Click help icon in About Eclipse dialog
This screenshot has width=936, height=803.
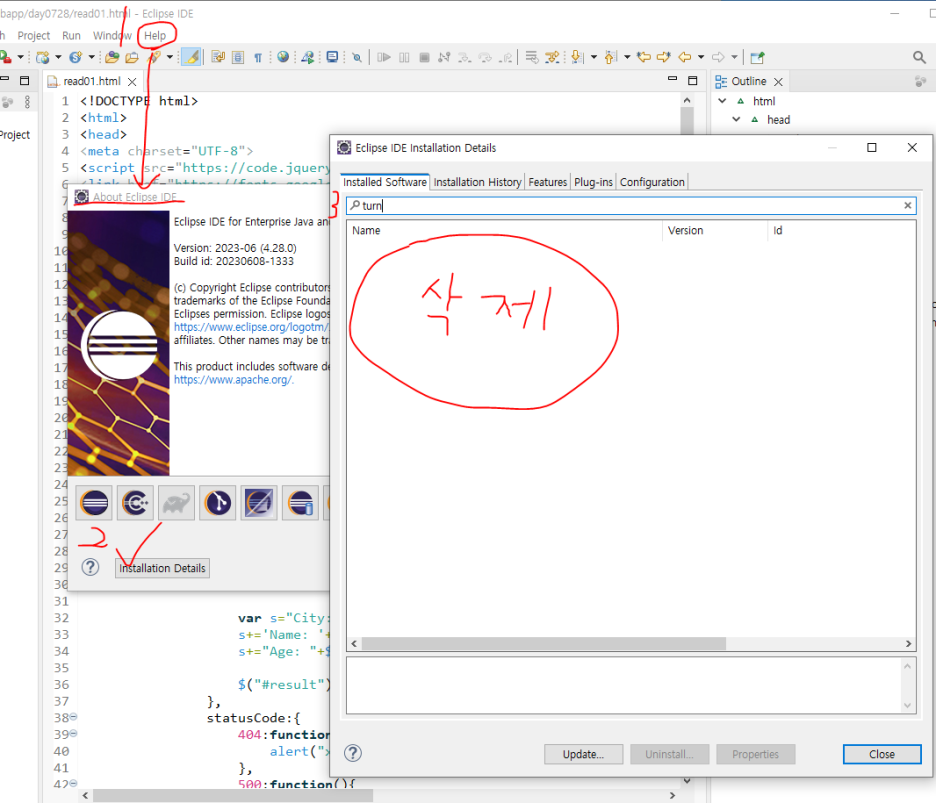(90, 567)
